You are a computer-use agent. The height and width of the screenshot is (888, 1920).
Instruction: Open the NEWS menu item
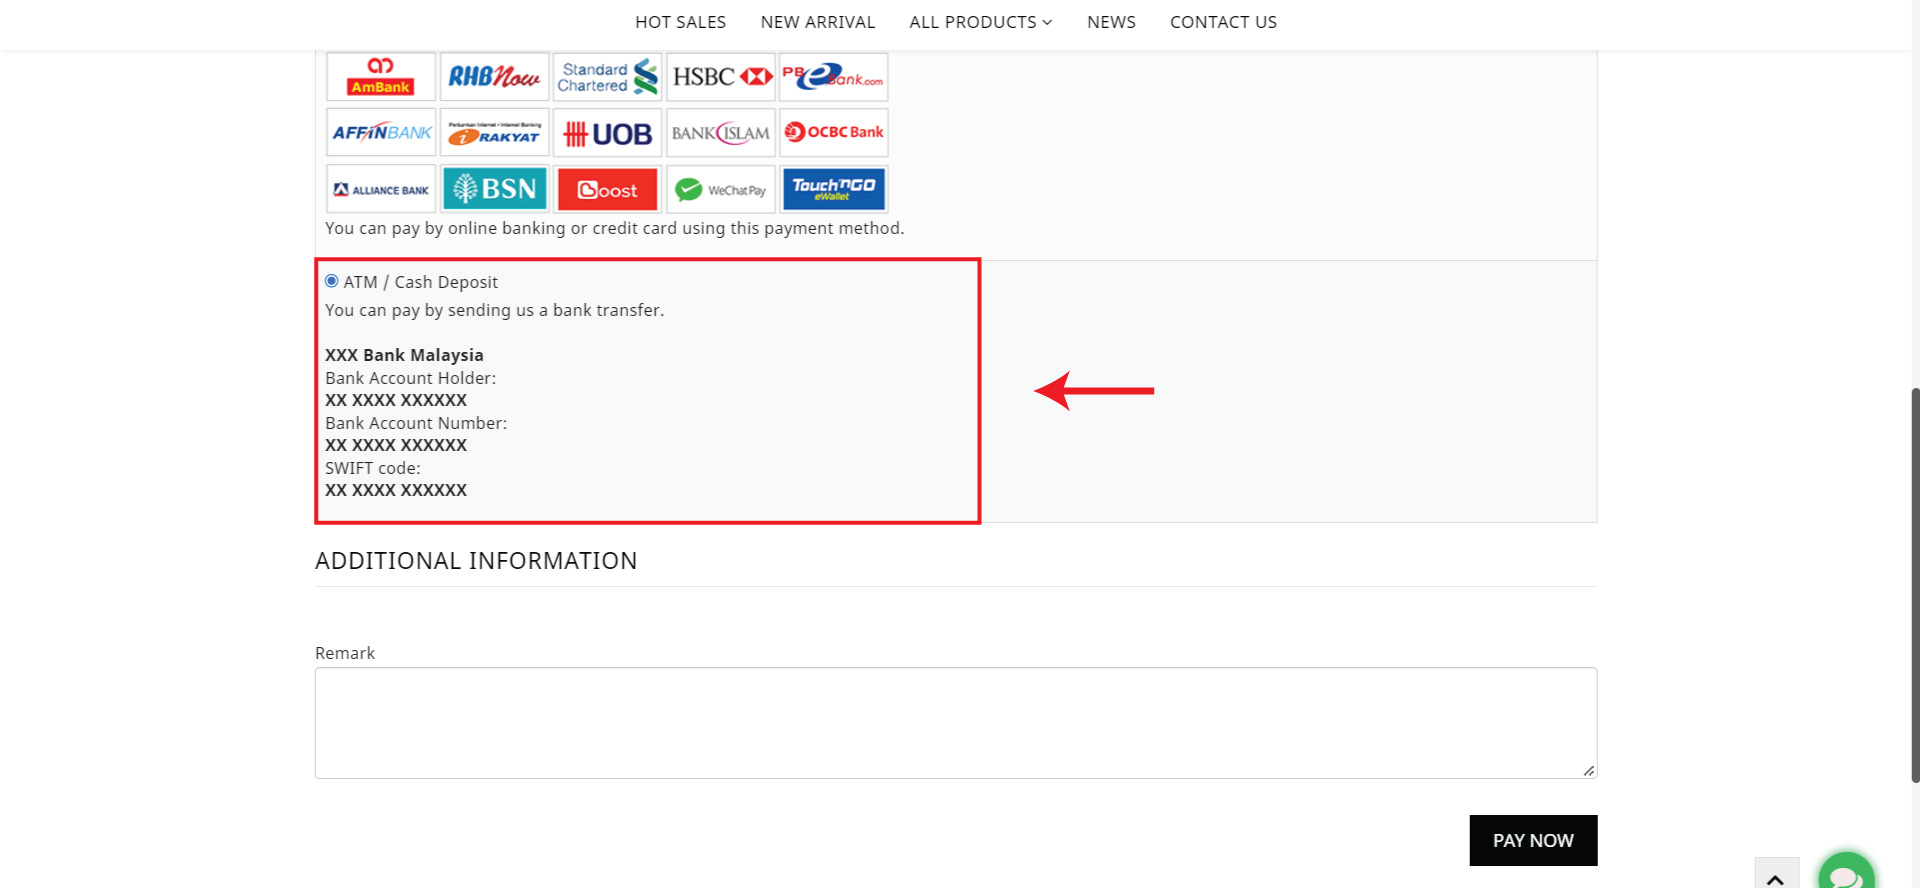point(1112,22)
